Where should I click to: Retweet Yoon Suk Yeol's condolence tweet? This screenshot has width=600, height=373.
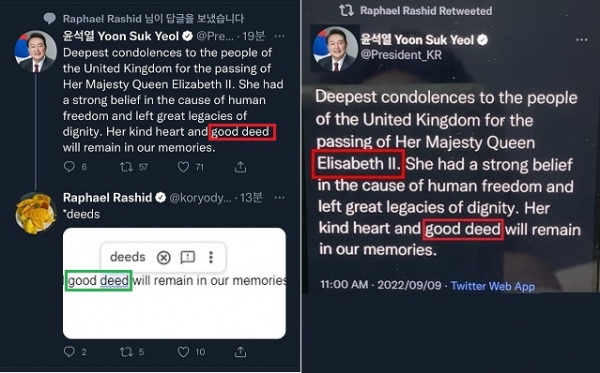tap(126, 167)
